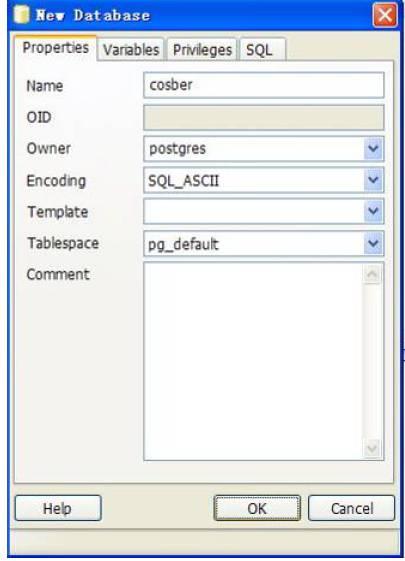Expand the Template dropdown arrow
This screenshot has width=405, height=561.
coord(374,211)
